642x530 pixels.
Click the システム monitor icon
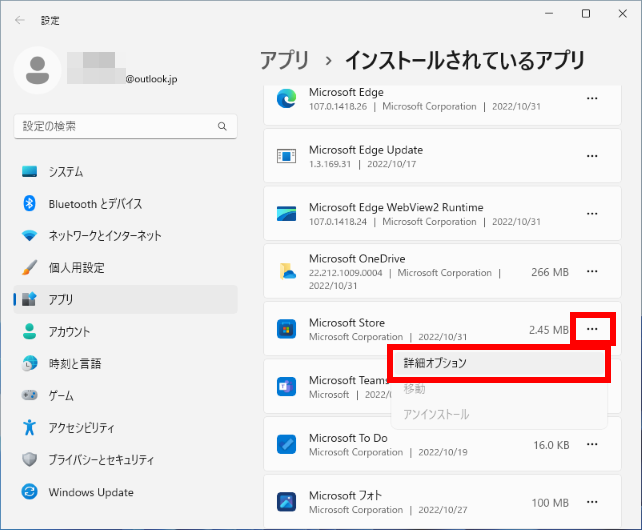click(29, 172)
